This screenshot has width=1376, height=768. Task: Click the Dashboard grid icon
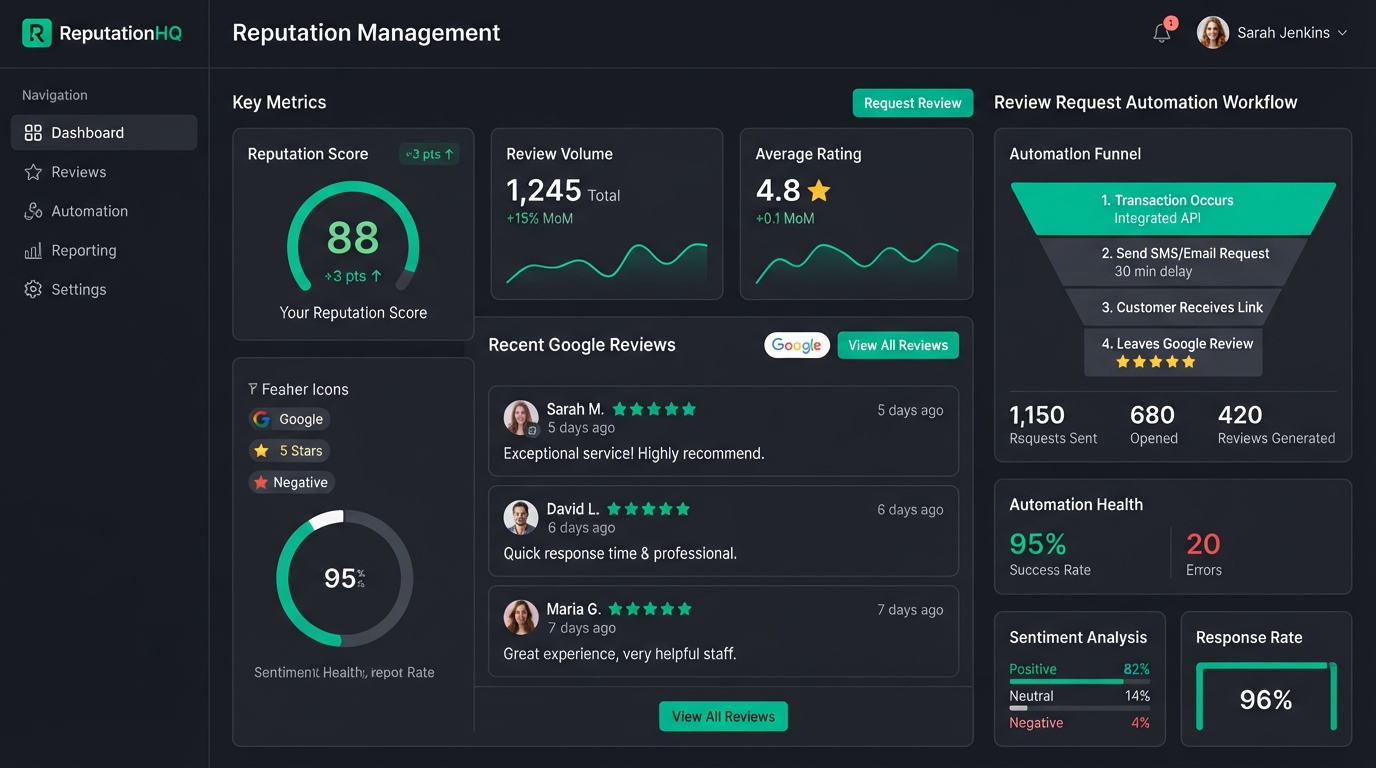pyautogui.click(x=33, y=133)
